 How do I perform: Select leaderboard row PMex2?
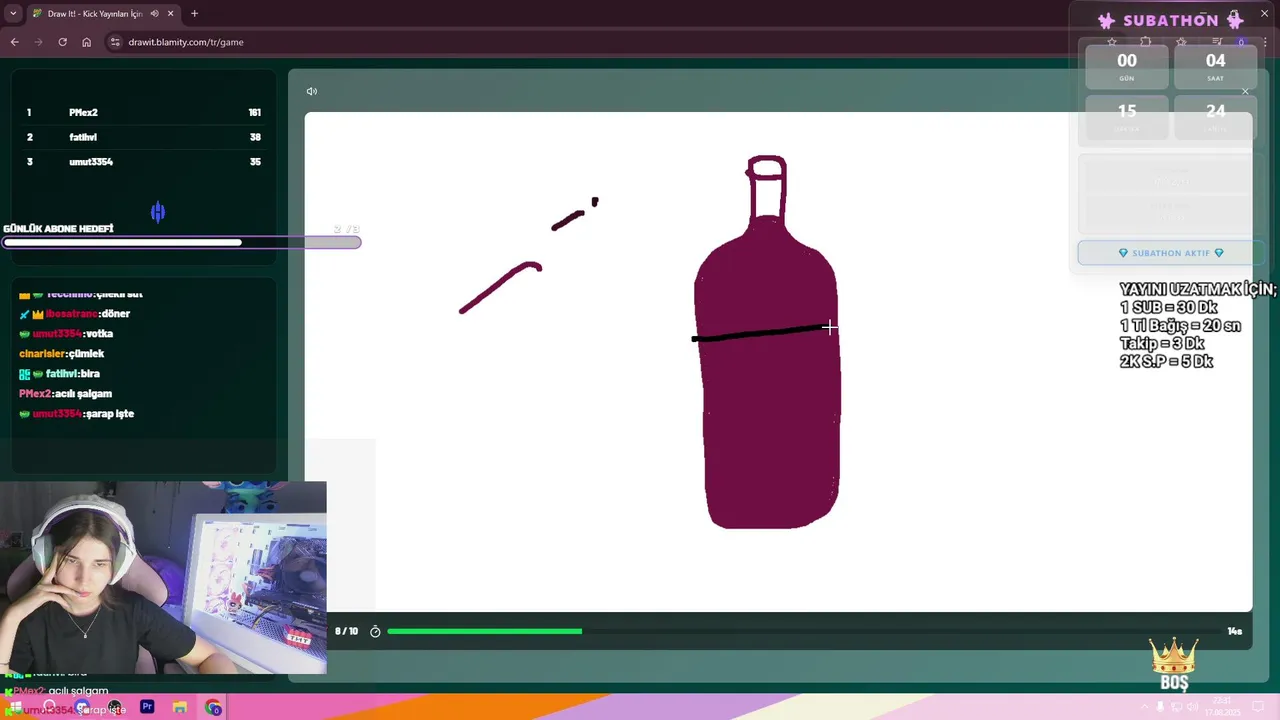pos(144,113)
